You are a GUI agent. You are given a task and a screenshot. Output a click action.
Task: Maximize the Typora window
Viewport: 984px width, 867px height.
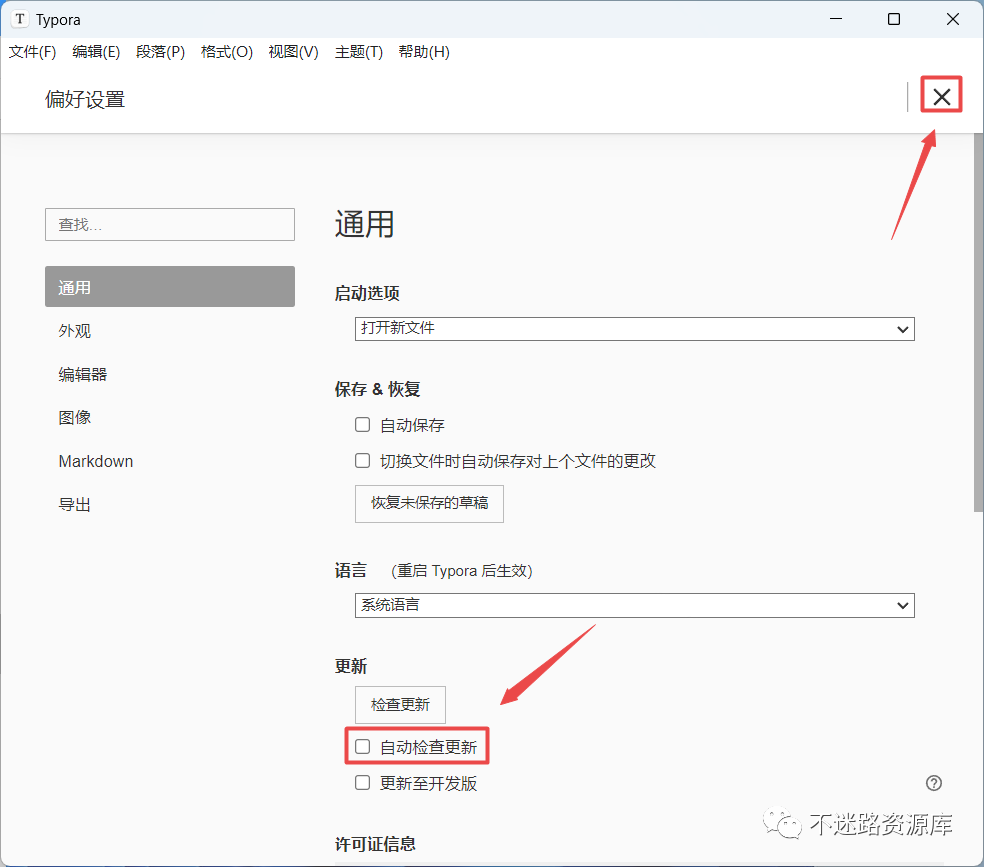[x=894, y=19]
